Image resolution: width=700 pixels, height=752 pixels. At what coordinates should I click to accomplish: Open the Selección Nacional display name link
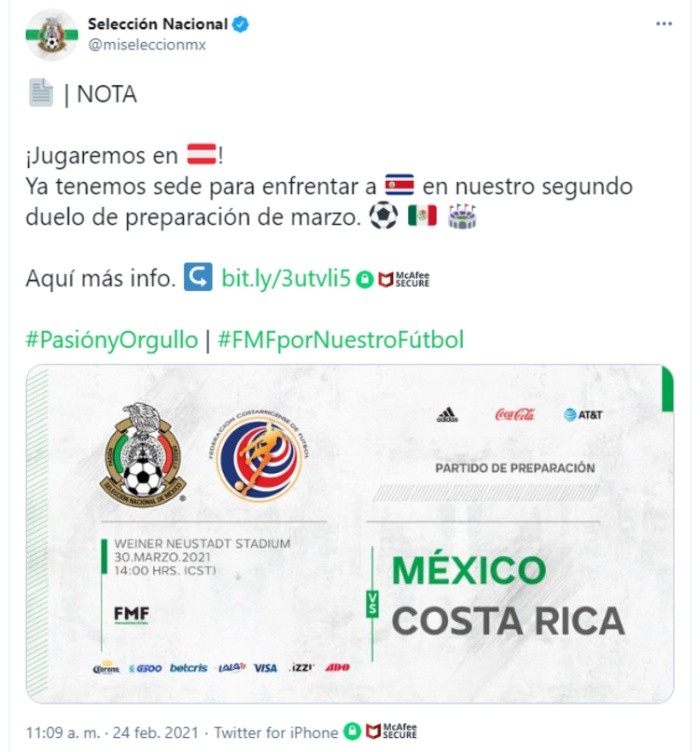pyautogui.click(x=157, y=24)
